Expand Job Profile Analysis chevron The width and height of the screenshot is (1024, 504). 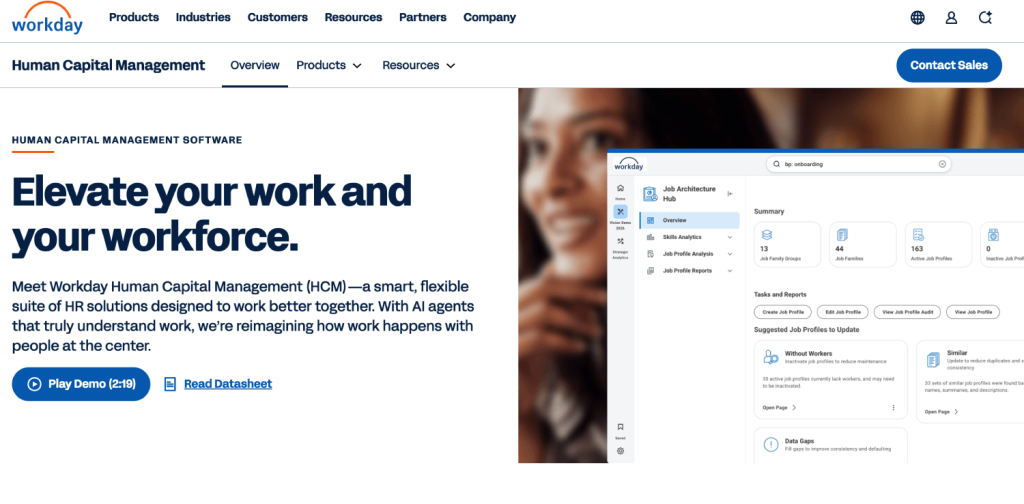click(x=730, y=254)
